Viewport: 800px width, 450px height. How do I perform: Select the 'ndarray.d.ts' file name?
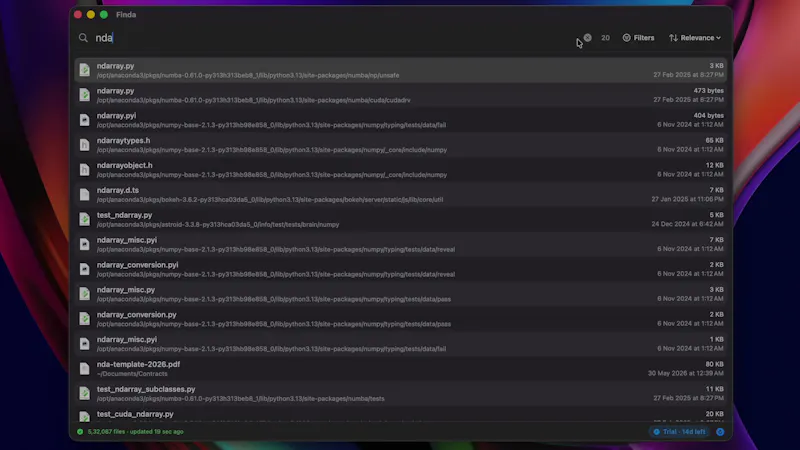click(117, 190)
